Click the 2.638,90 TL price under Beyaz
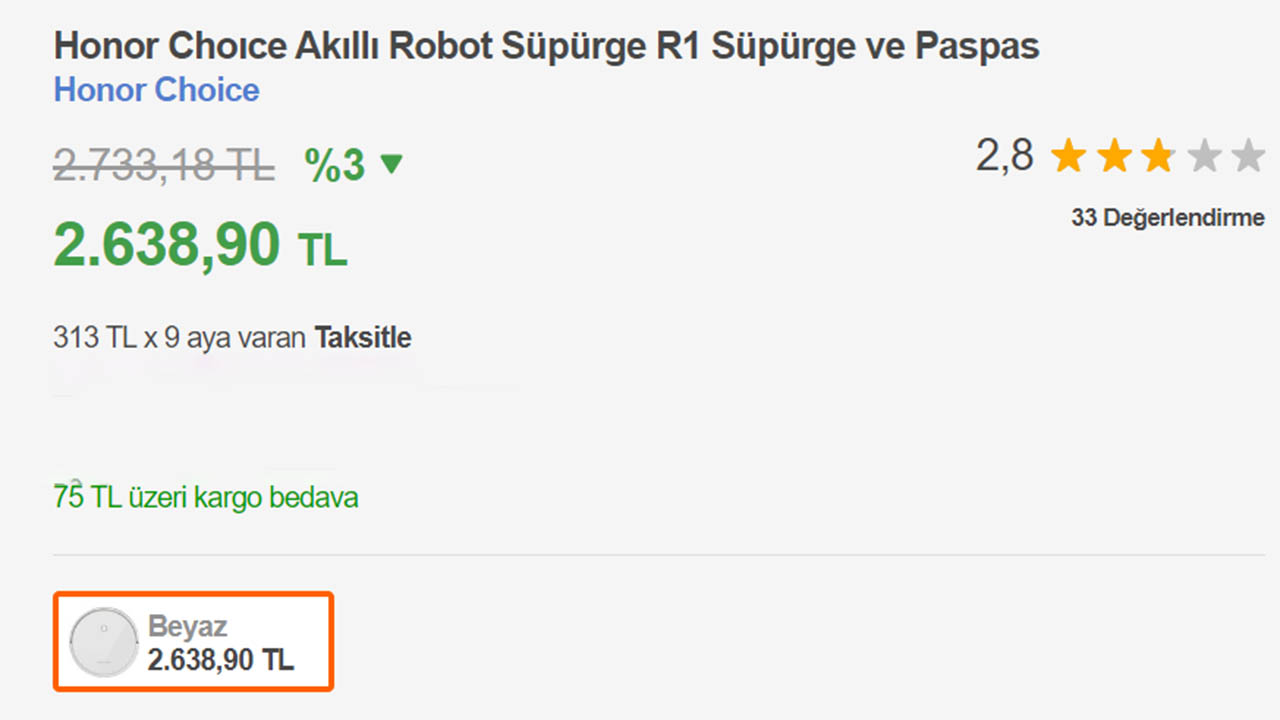 point(221,660)
